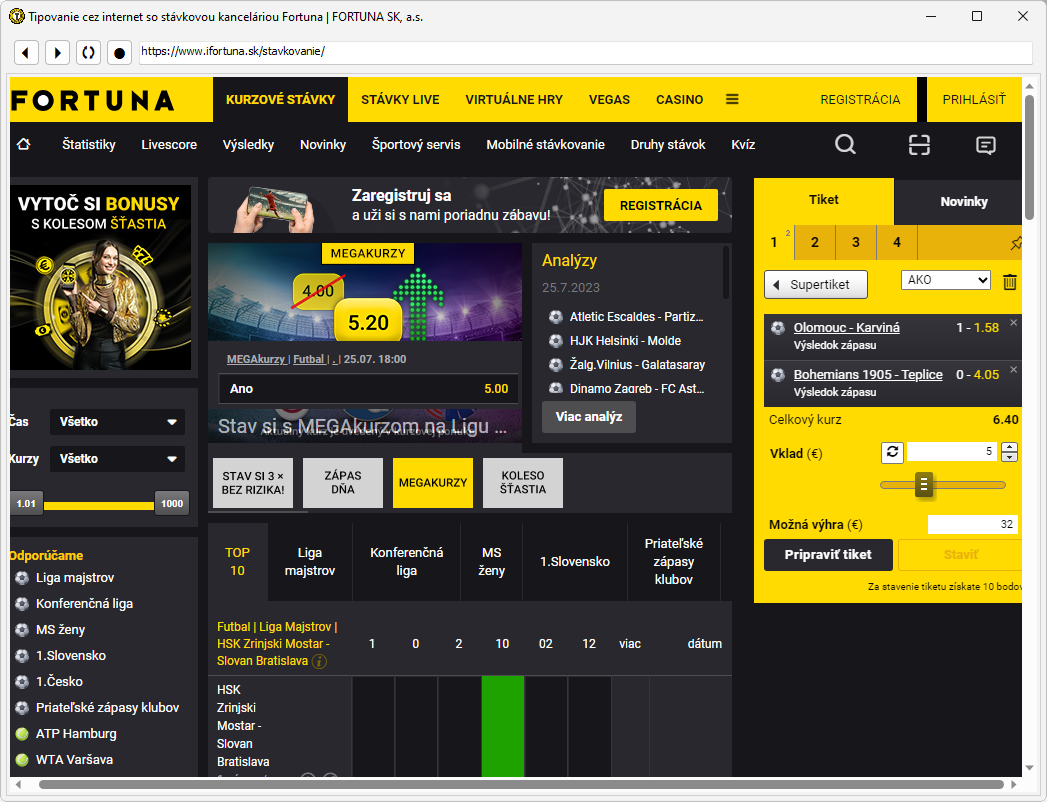Open the Livescore link in navigation
Image resolution: width=1047 pixels, height=802 pixels.
(x=169, y=144)
